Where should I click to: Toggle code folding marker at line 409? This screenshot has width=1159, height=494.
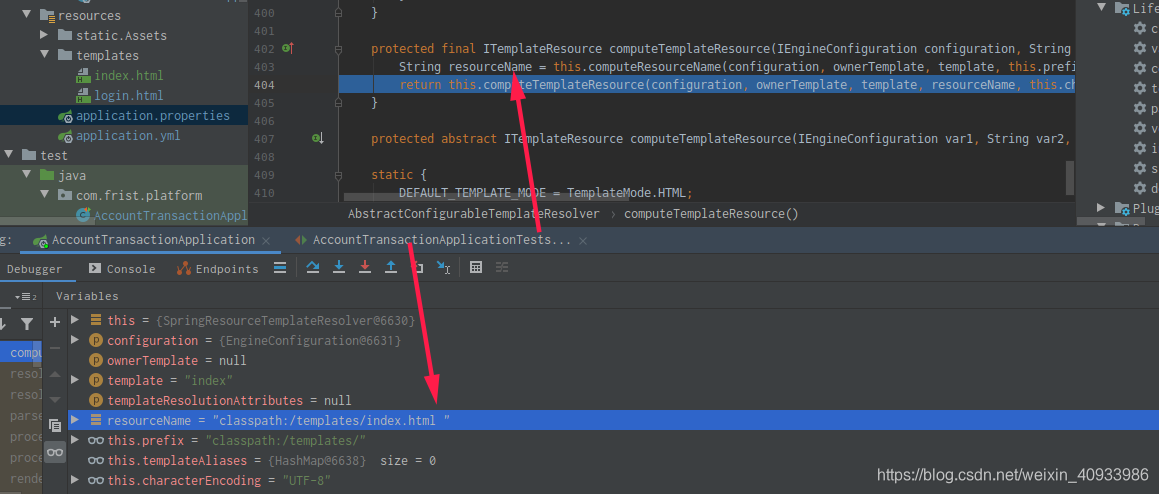coord(339,175)
